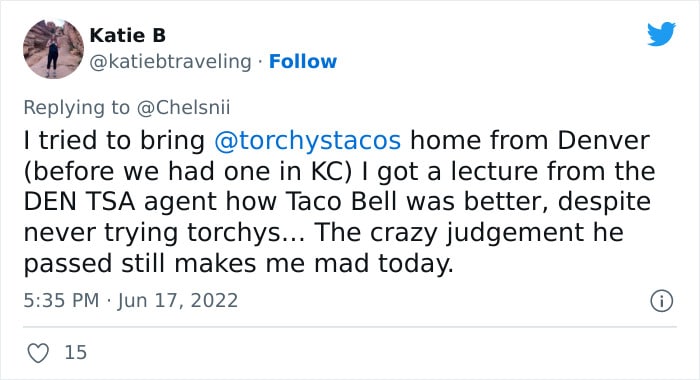
Task: Click the 'Taco Bell was better' text line
Action: click(337, 202)
